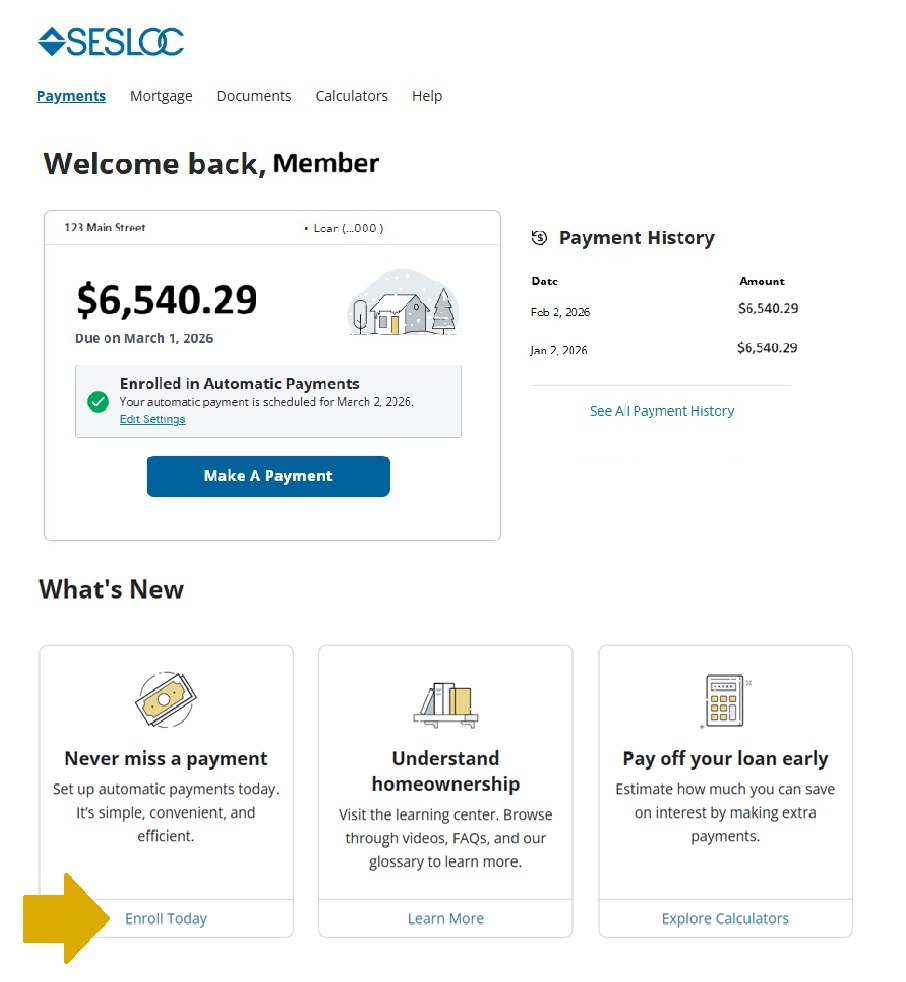
Task: Click the yellow arrow pointing at Enroll Today
Action: [62, 918]
